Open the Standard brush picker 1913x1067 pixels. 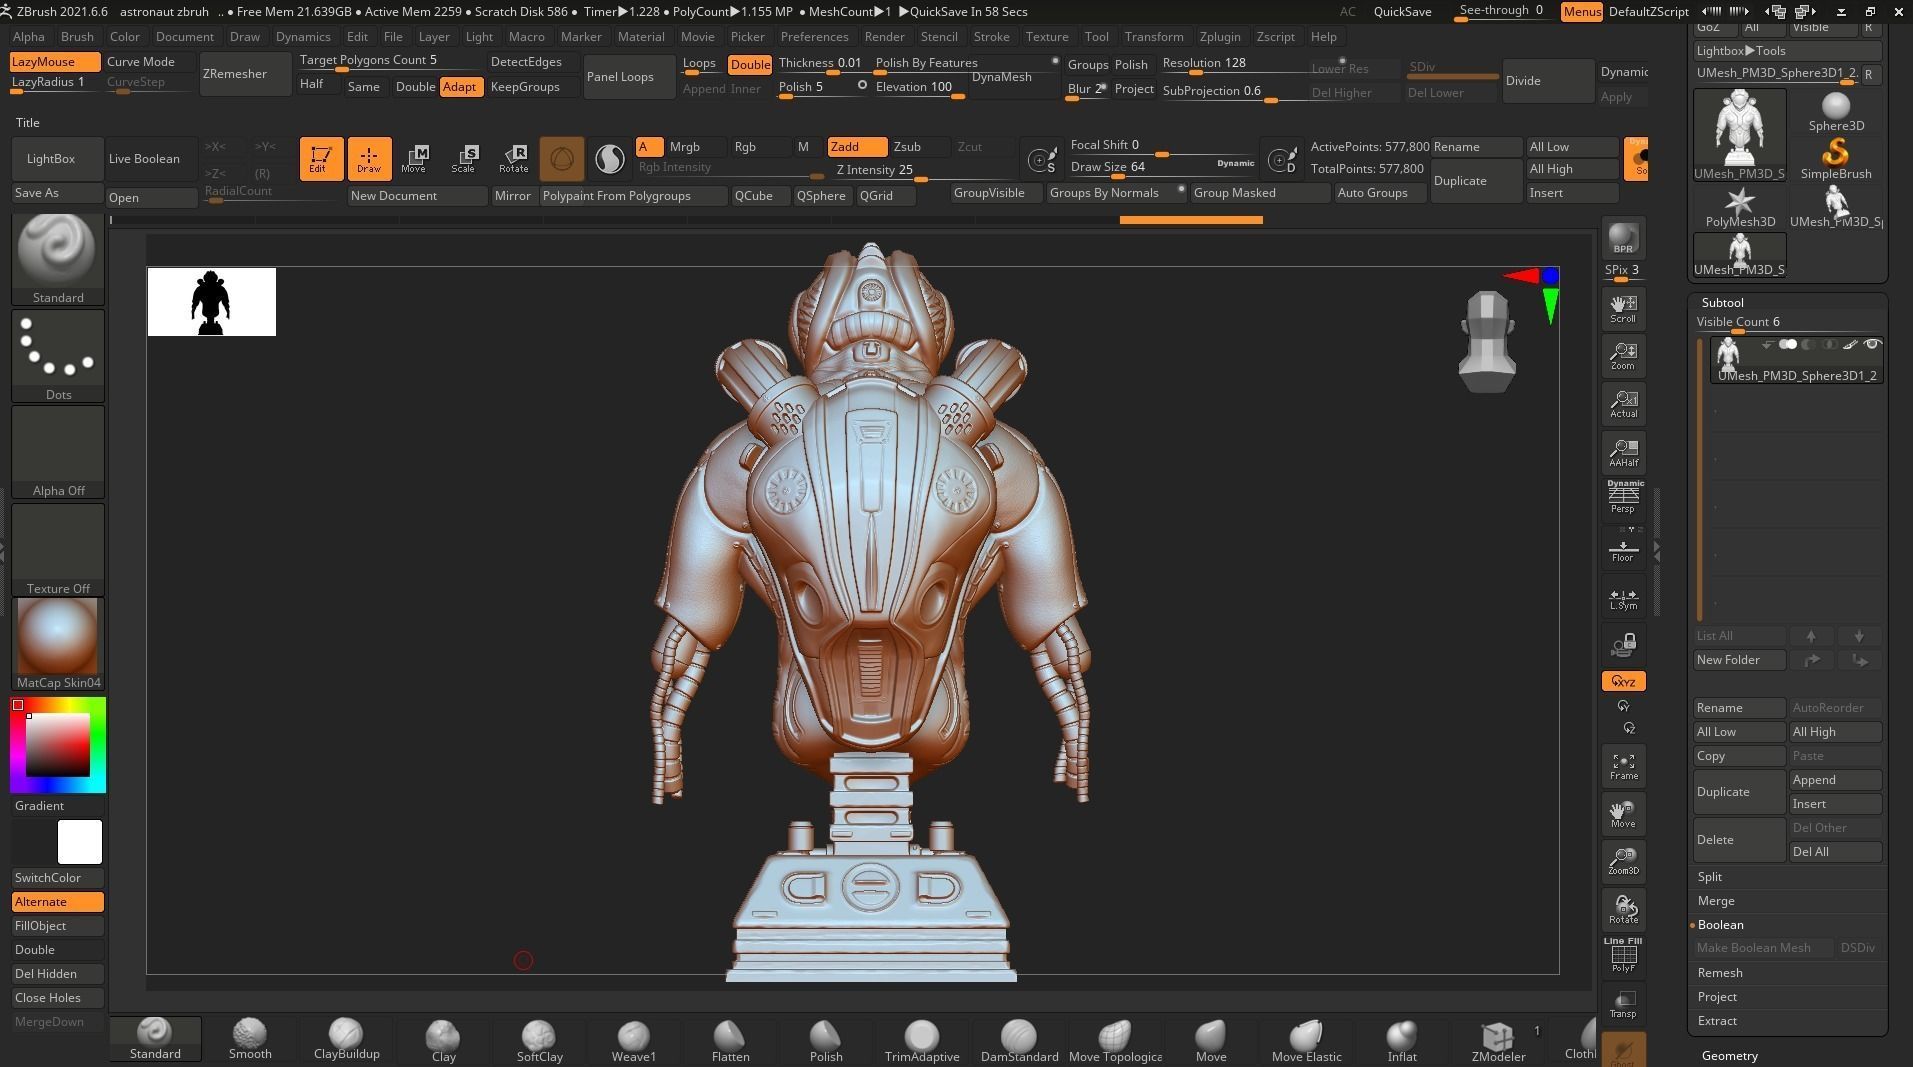click(x=58, y=260)
